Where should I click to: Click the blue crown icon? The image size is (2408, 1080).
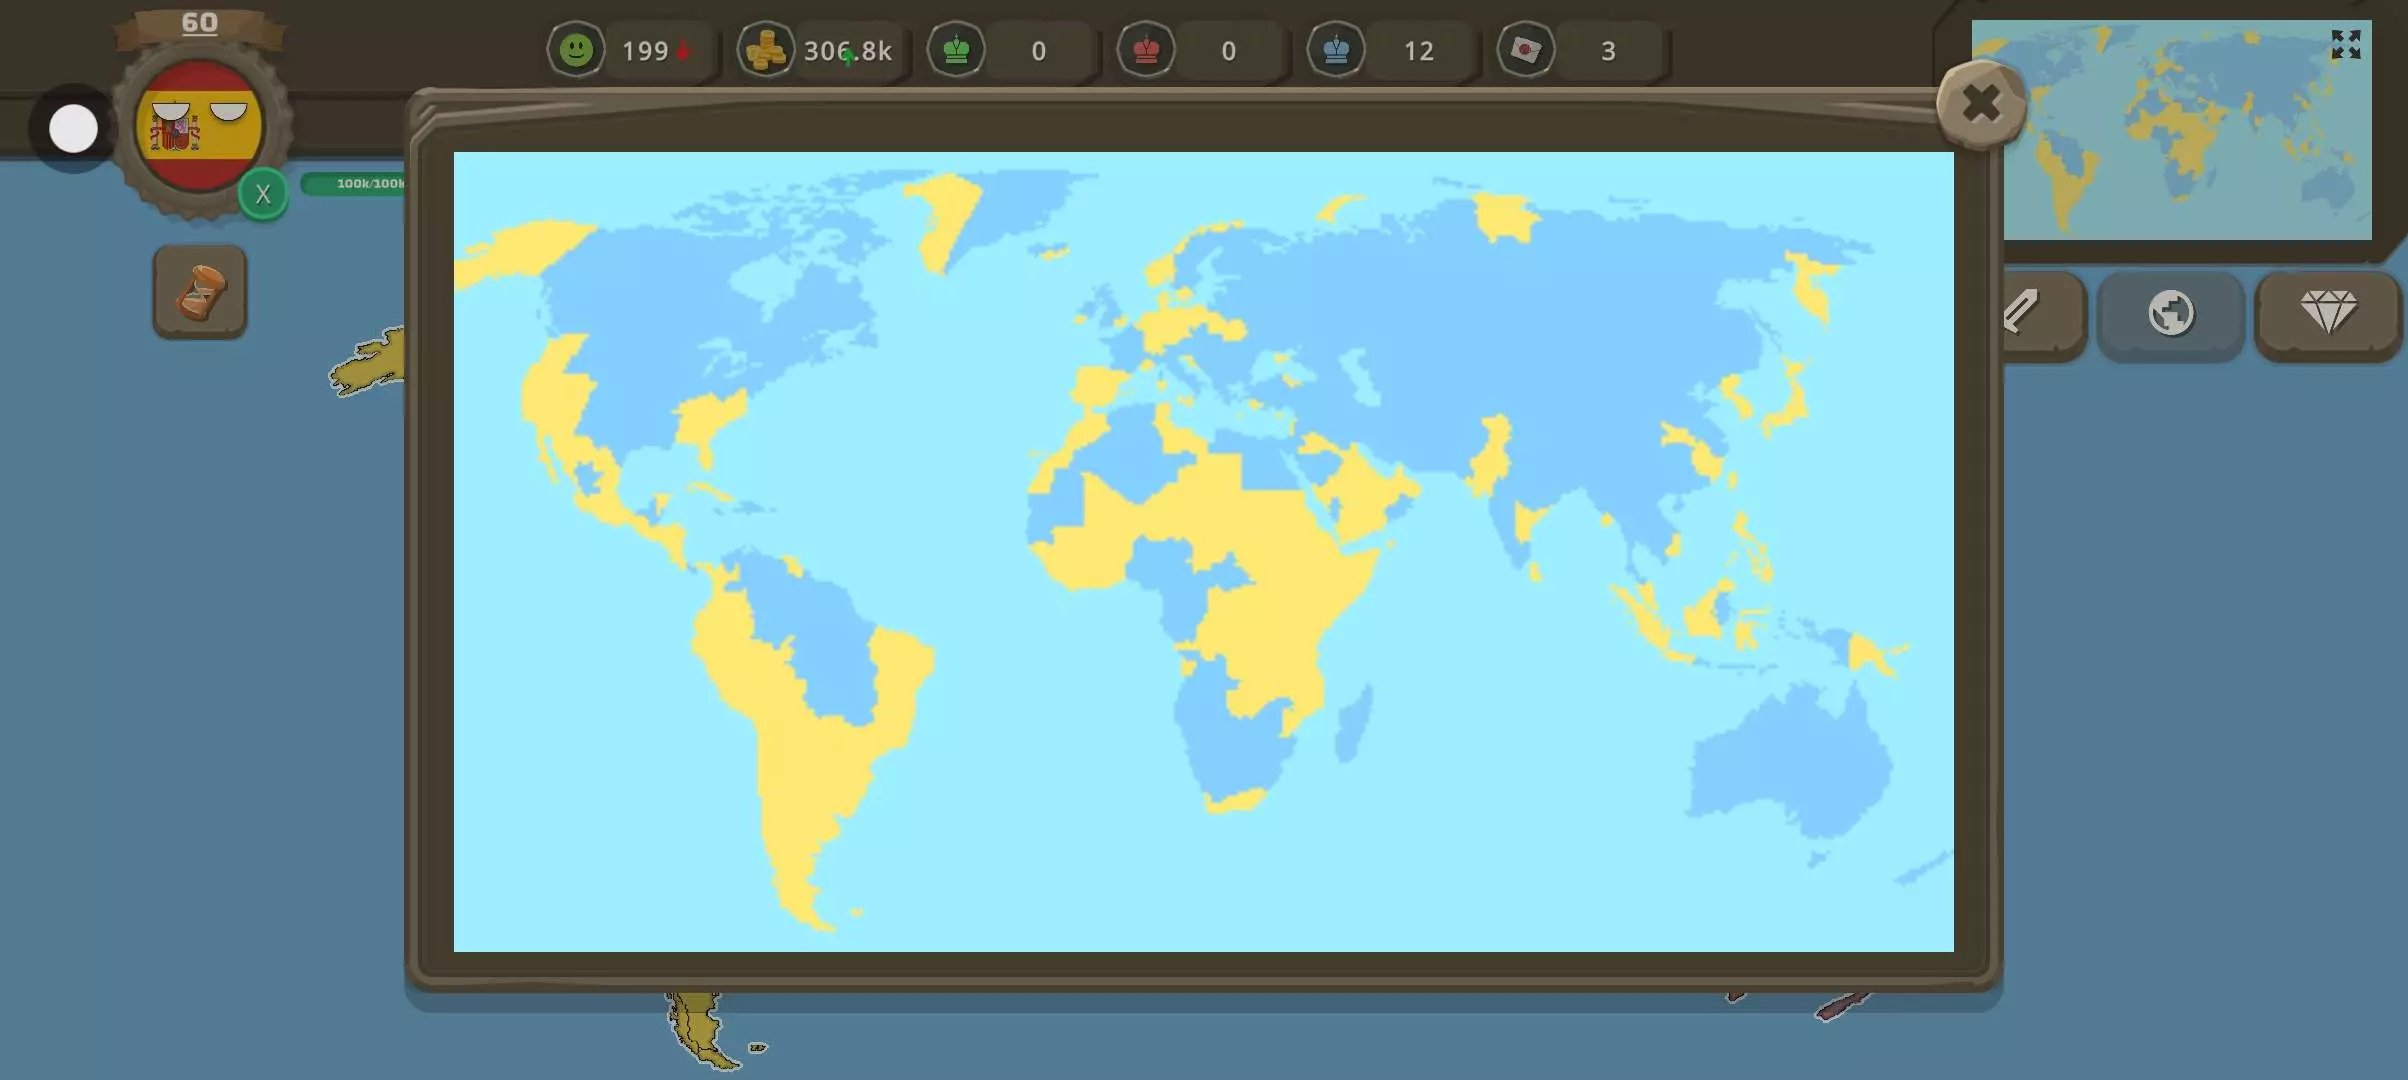(x=1336, y=50)
